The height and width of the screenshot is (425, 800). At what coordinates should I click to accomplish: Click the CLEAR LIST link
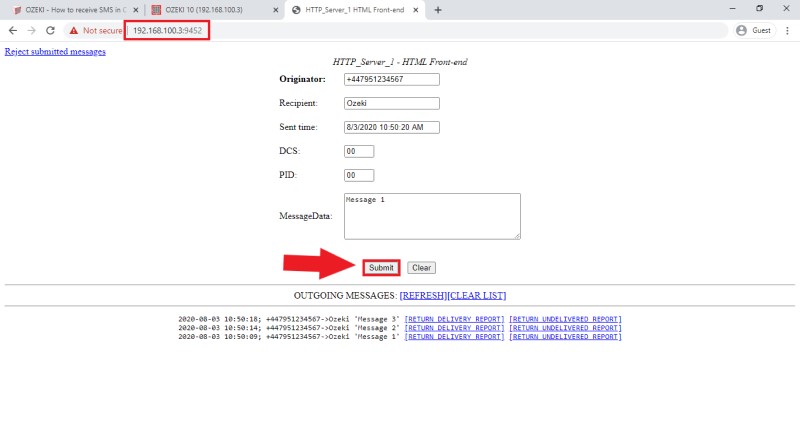point(477,296)
